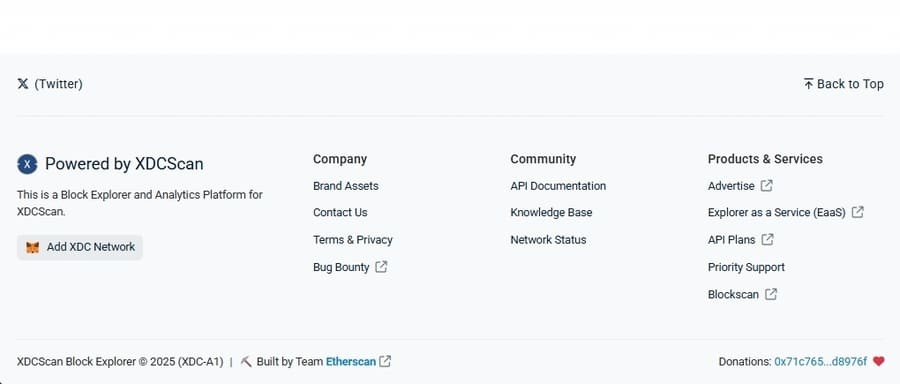Open Priority Support
This screenshot has width=900, height=384.
click(x=746, y=267)
